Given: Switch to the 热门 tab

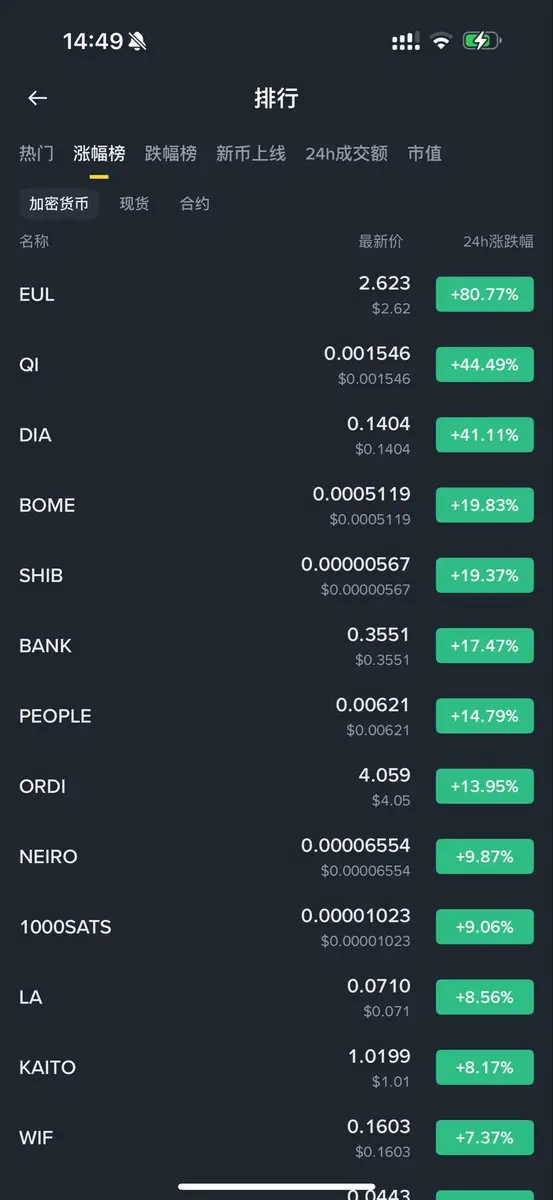Looking at the screenshot, I should coord(36,154).
